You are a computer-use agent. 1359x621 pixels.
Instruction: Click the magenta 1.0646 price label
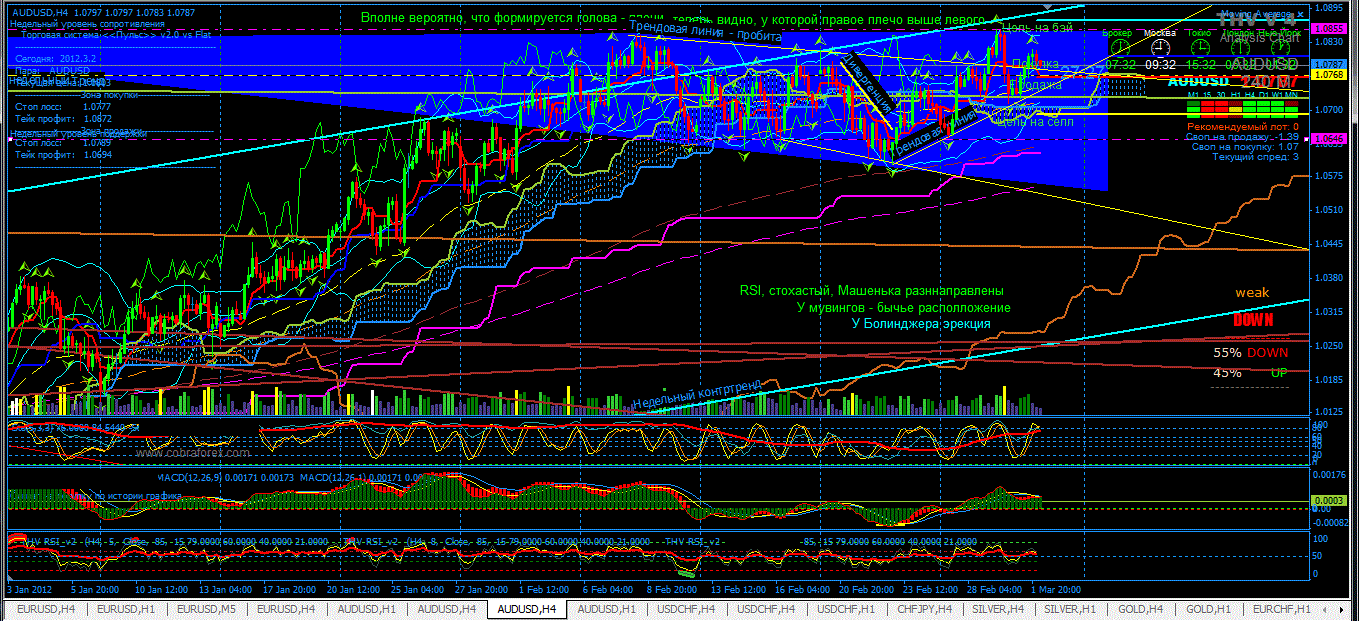tap(1327, 139)
